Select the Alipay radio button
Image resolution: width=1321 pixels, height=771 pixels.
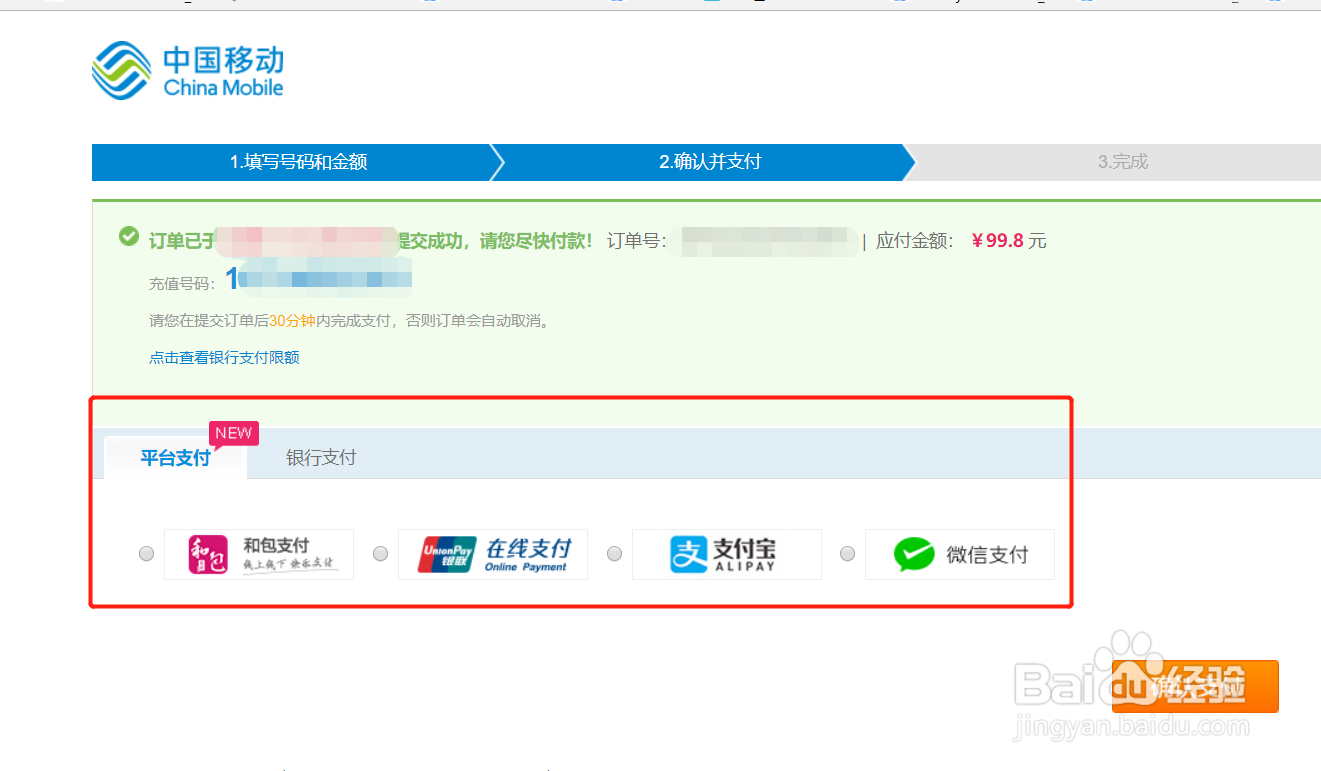pos(615,554)
